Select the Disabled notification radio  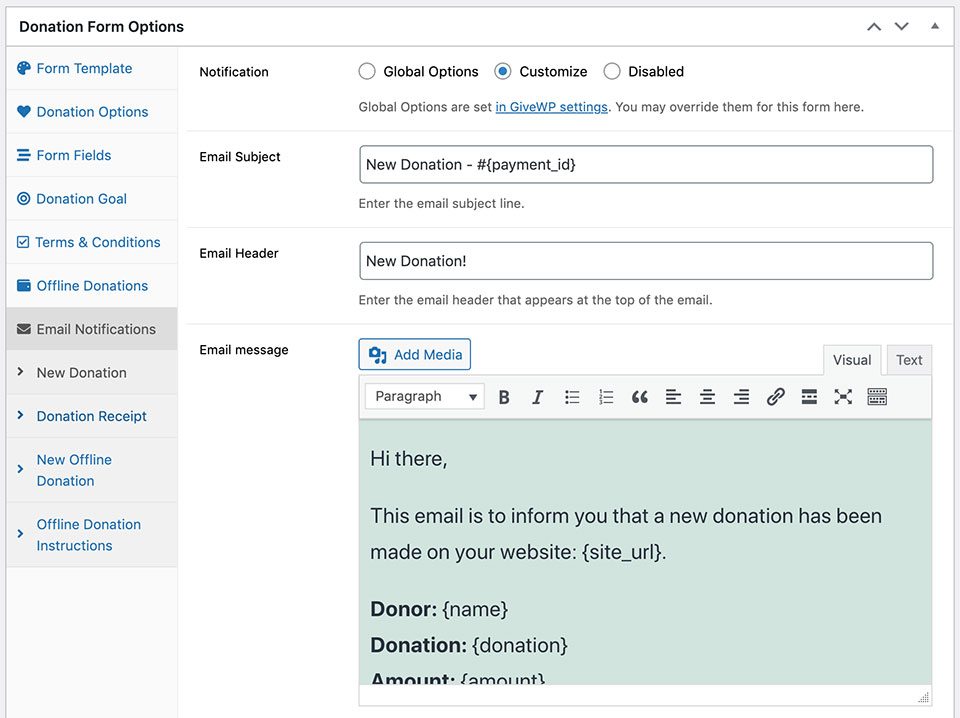612,72
